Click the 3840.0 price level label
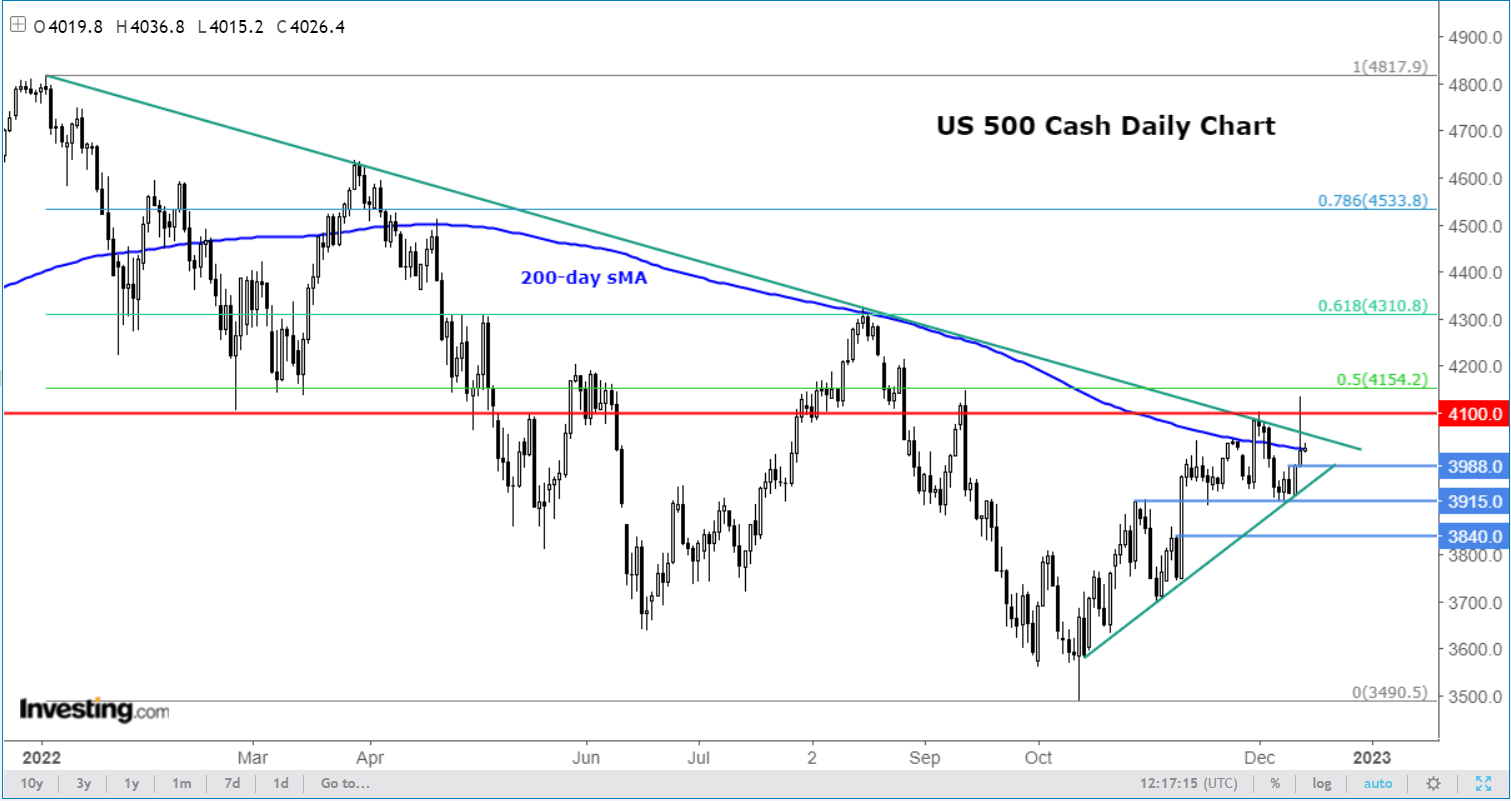This screenshot has height=801, width=1511. (1473, 536)
